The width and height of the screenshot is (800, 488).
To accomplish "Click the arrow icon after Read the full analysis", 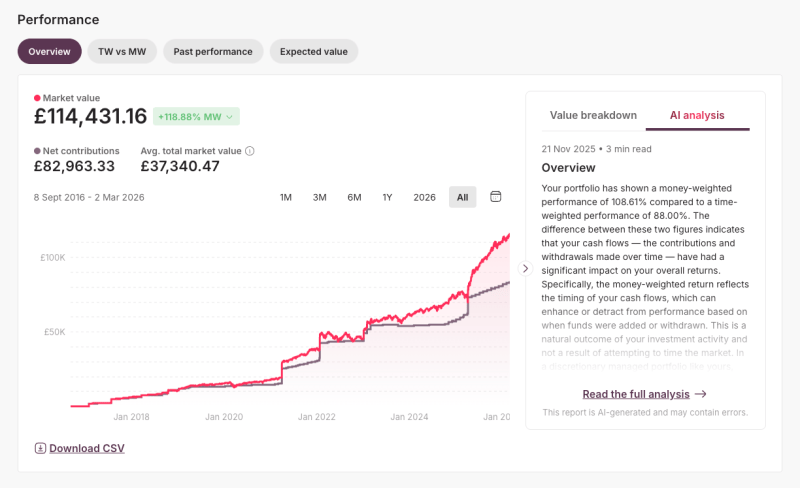I will tap(701, 394).
